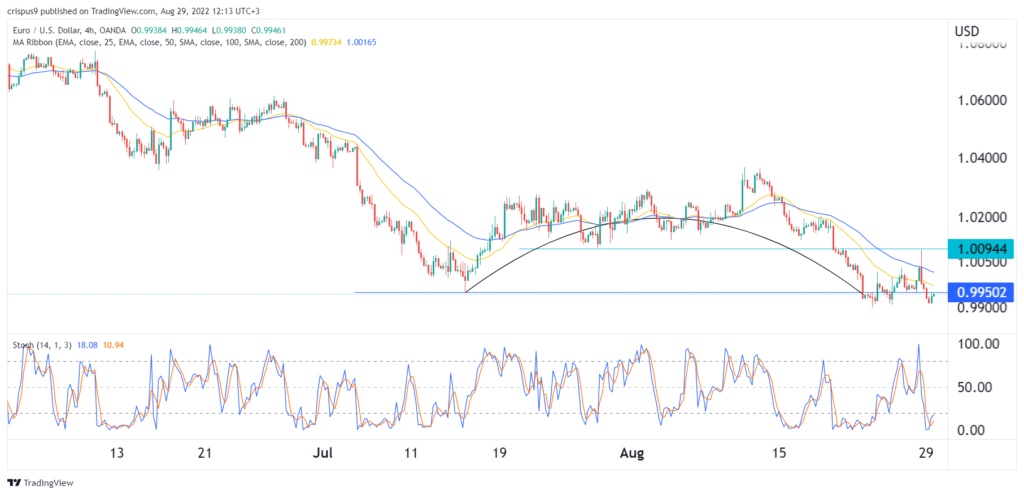Click the 29 date label on time axis
The image size is (1024, 495).
click(x=927, y=453)
